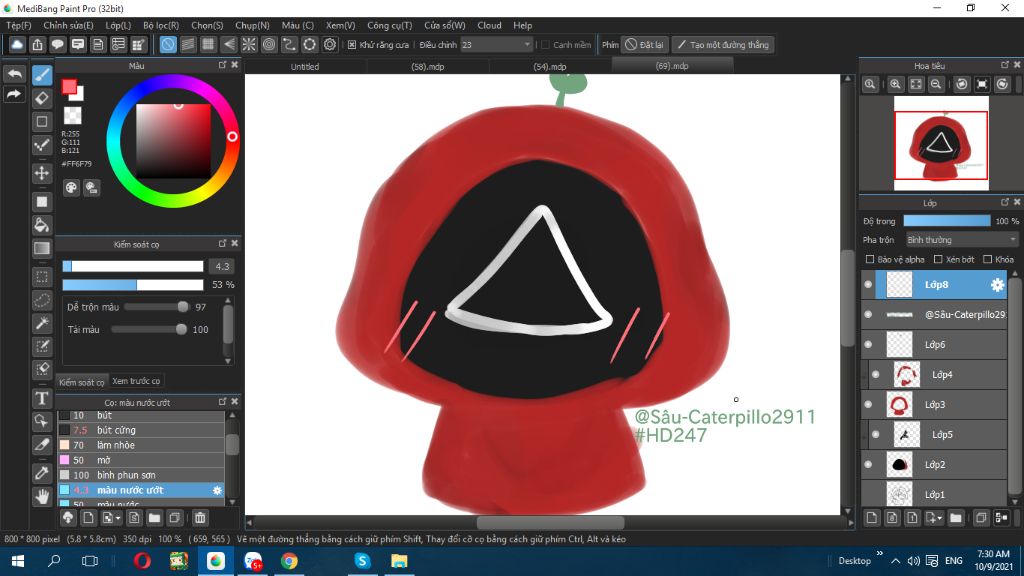Select the Hand pan tool

point(42,496)
